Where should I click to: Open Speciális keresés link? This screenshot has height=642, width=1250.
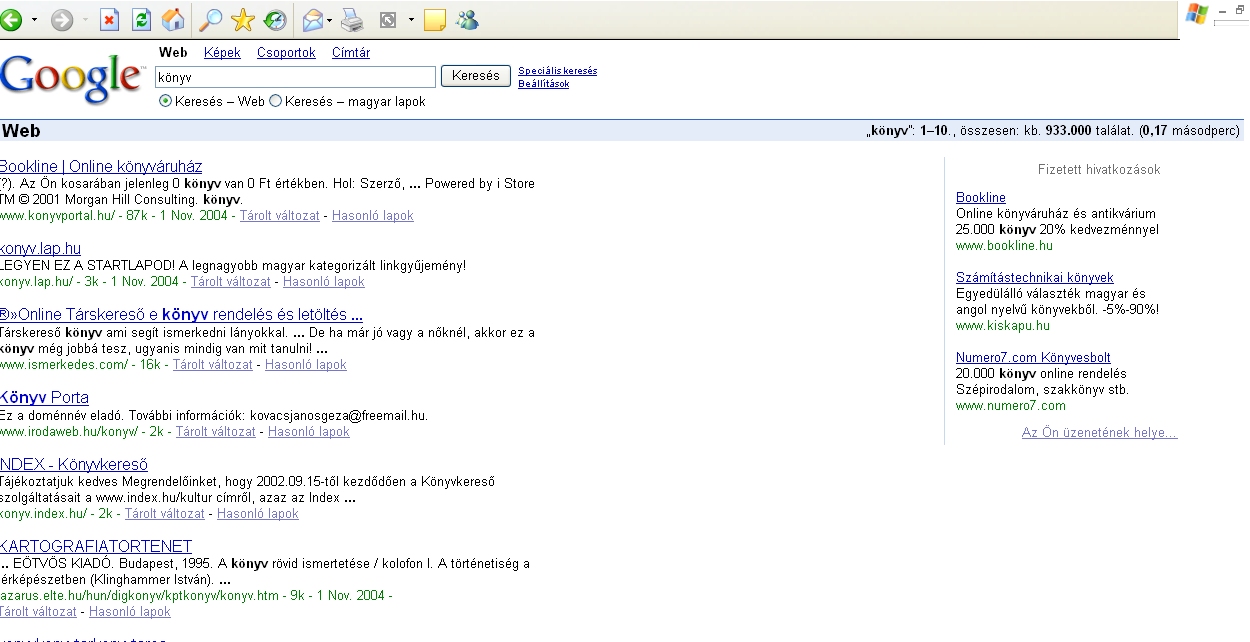click(557, 71)
